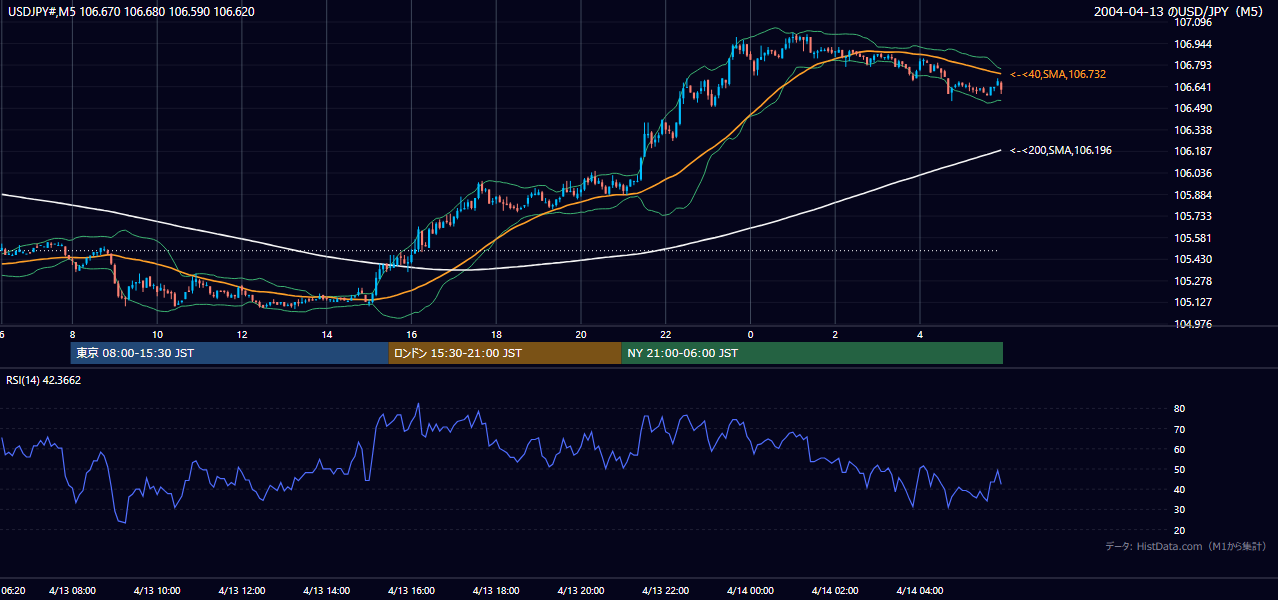Image resolution: width=1278 pixels, height=600 pixels.
Task: Click hour label 4 on candlestick hour axis
Action: 920,334
